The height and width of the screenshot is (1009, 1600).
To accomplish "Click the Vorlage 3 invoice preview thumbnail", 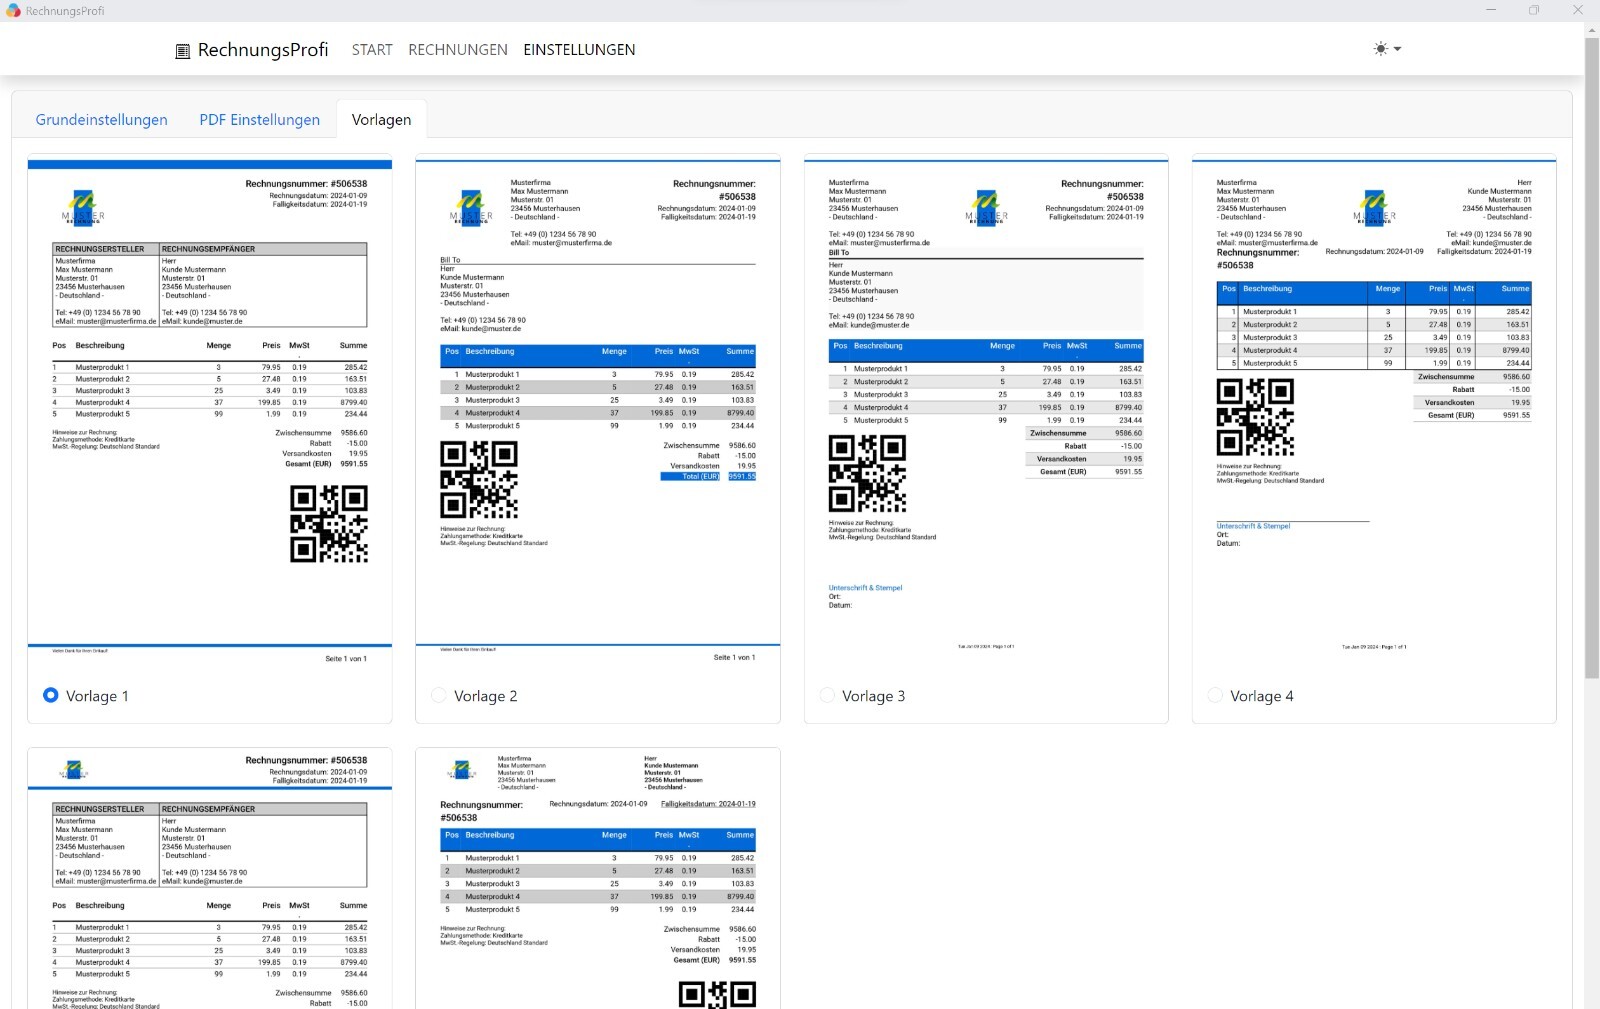I will [986, 412].
